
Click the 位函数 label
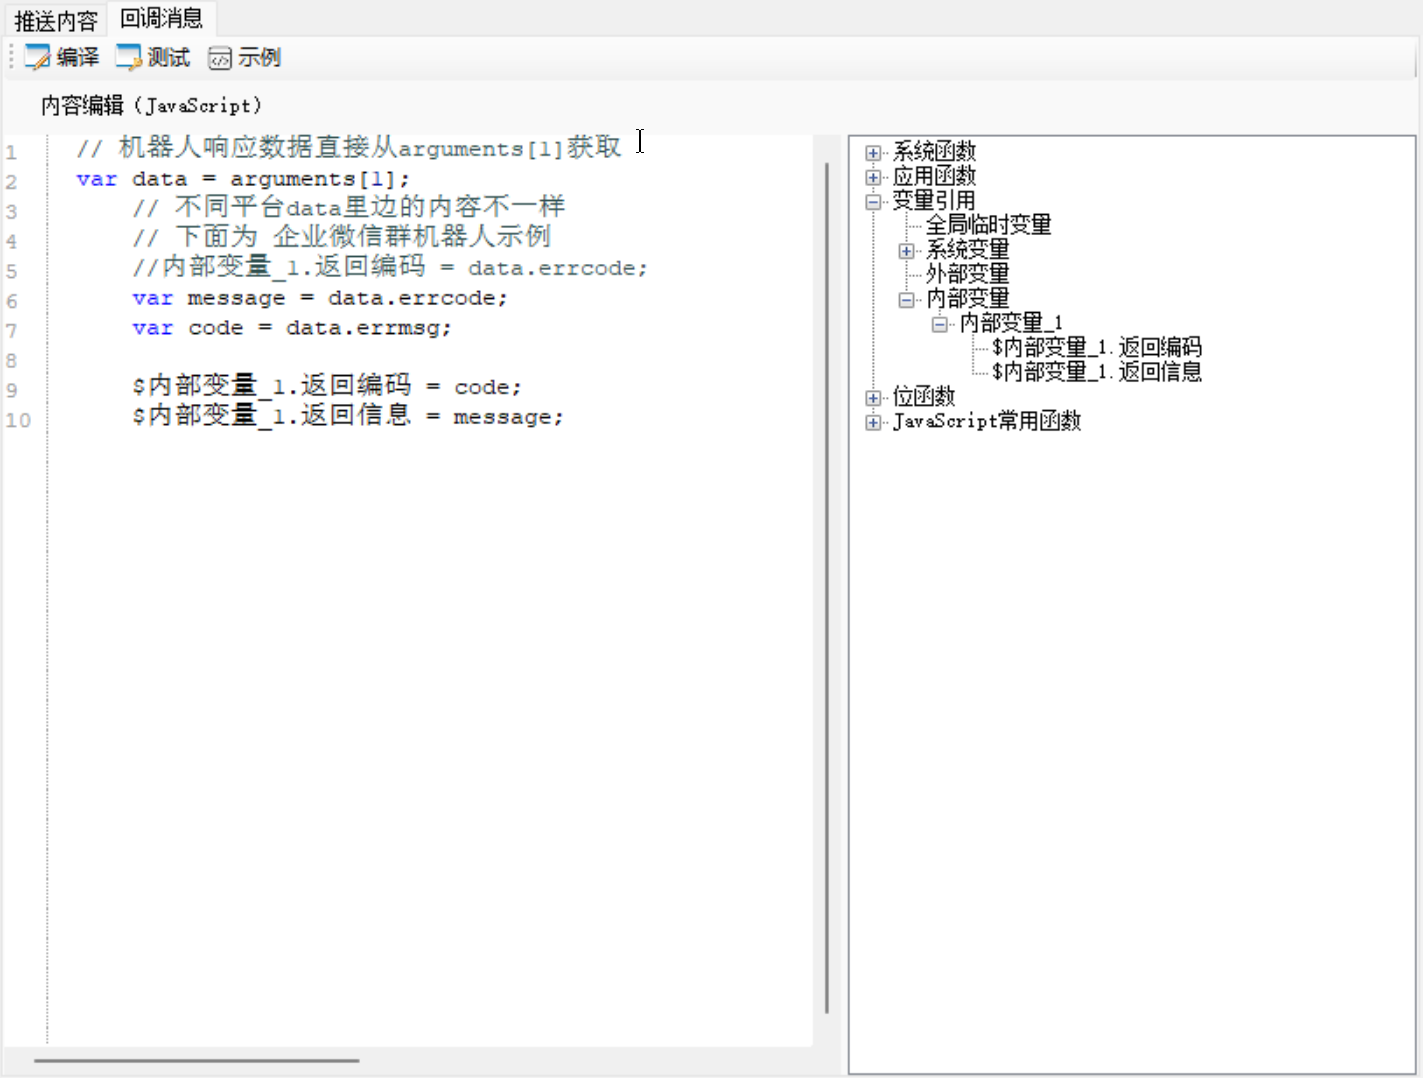click(924, 397)
